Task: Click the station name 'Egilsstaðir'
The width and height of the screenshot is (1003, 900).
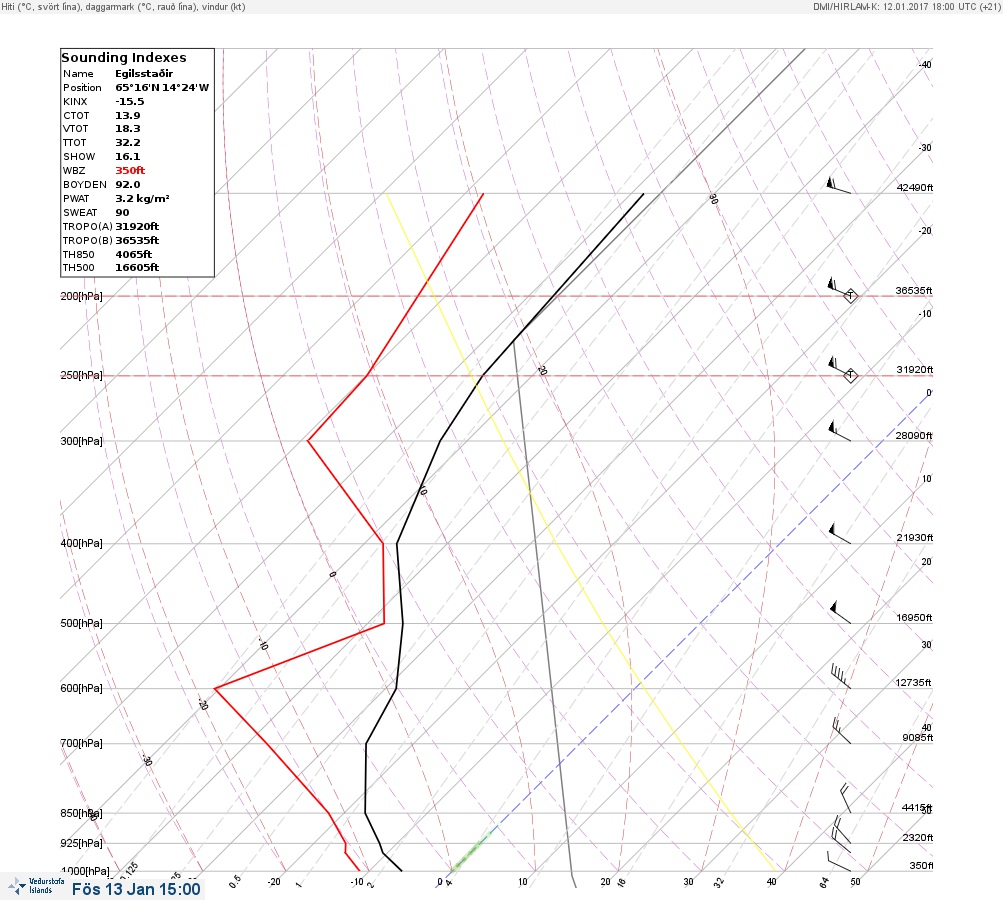Action: point(144,74)
